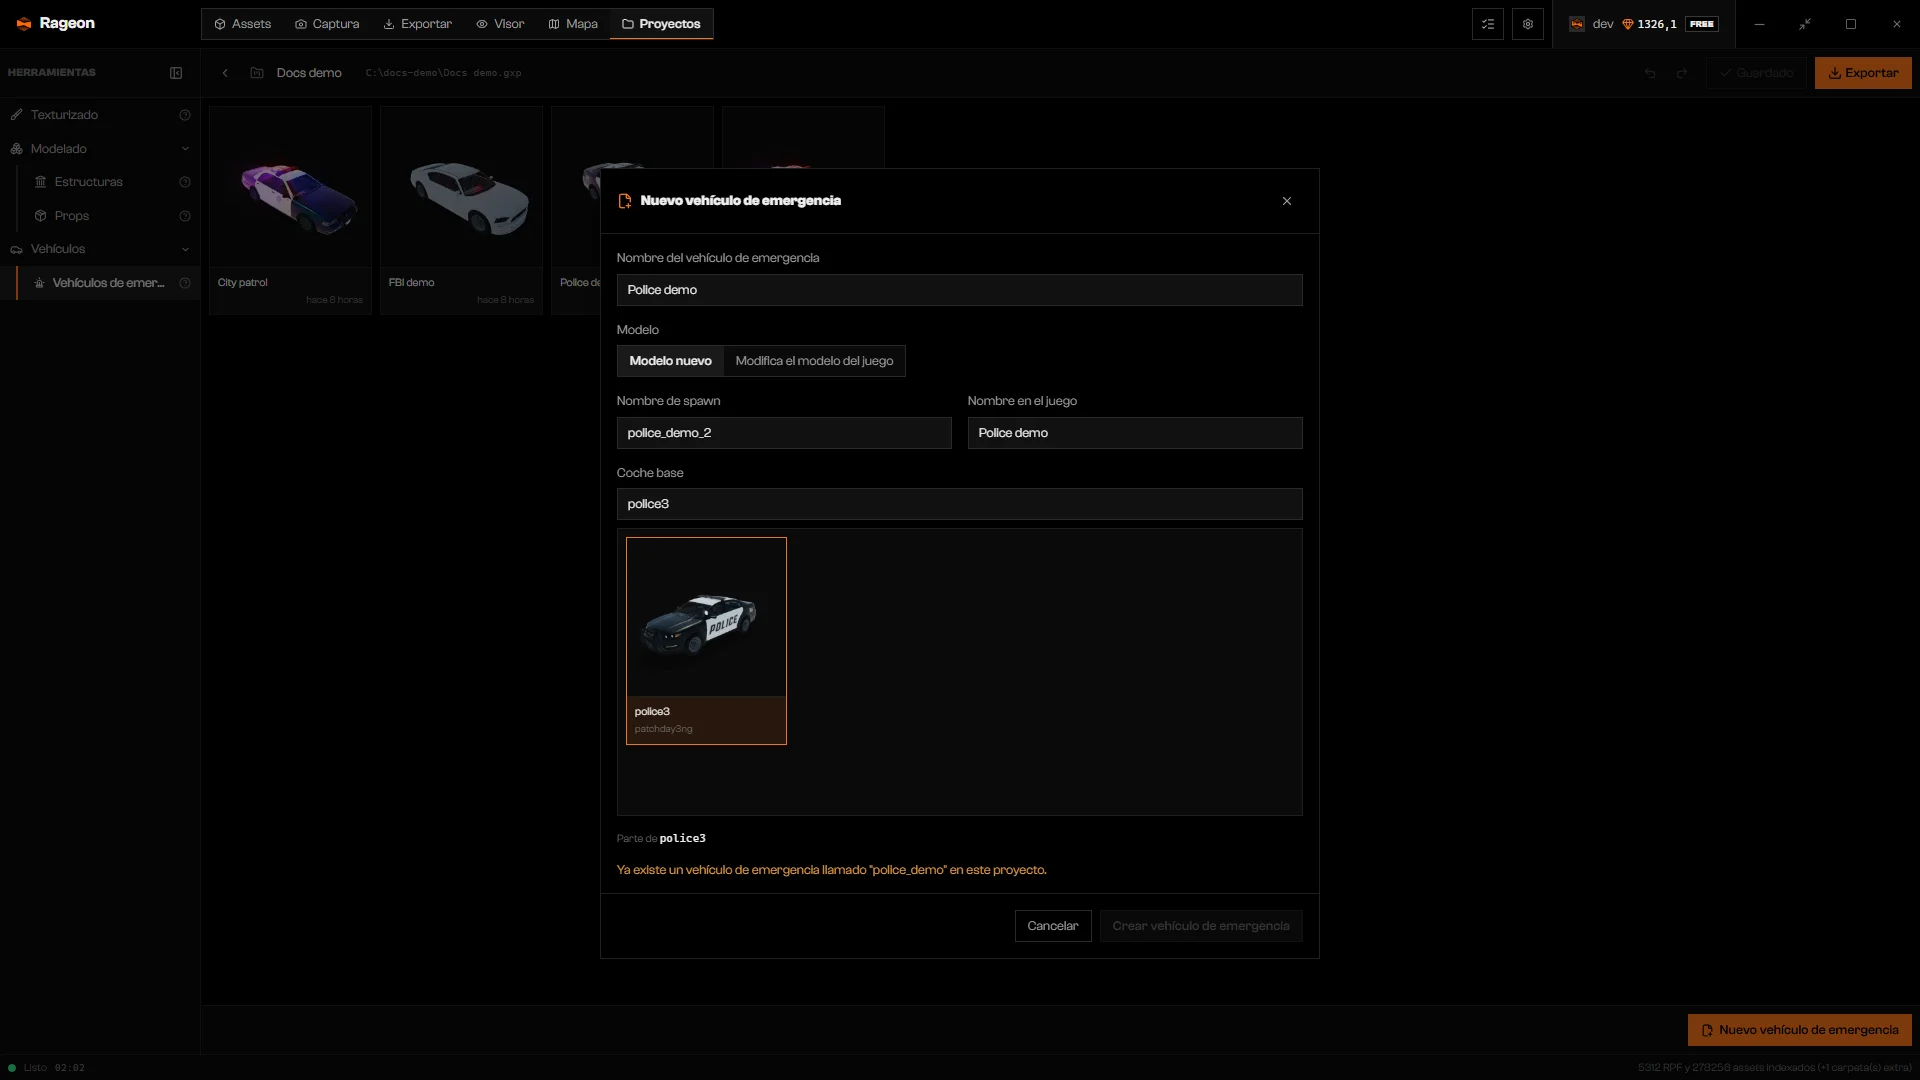1920x1080 pixels.
Task: Select the police3 car thumbnail
Action: coord(706,641)
